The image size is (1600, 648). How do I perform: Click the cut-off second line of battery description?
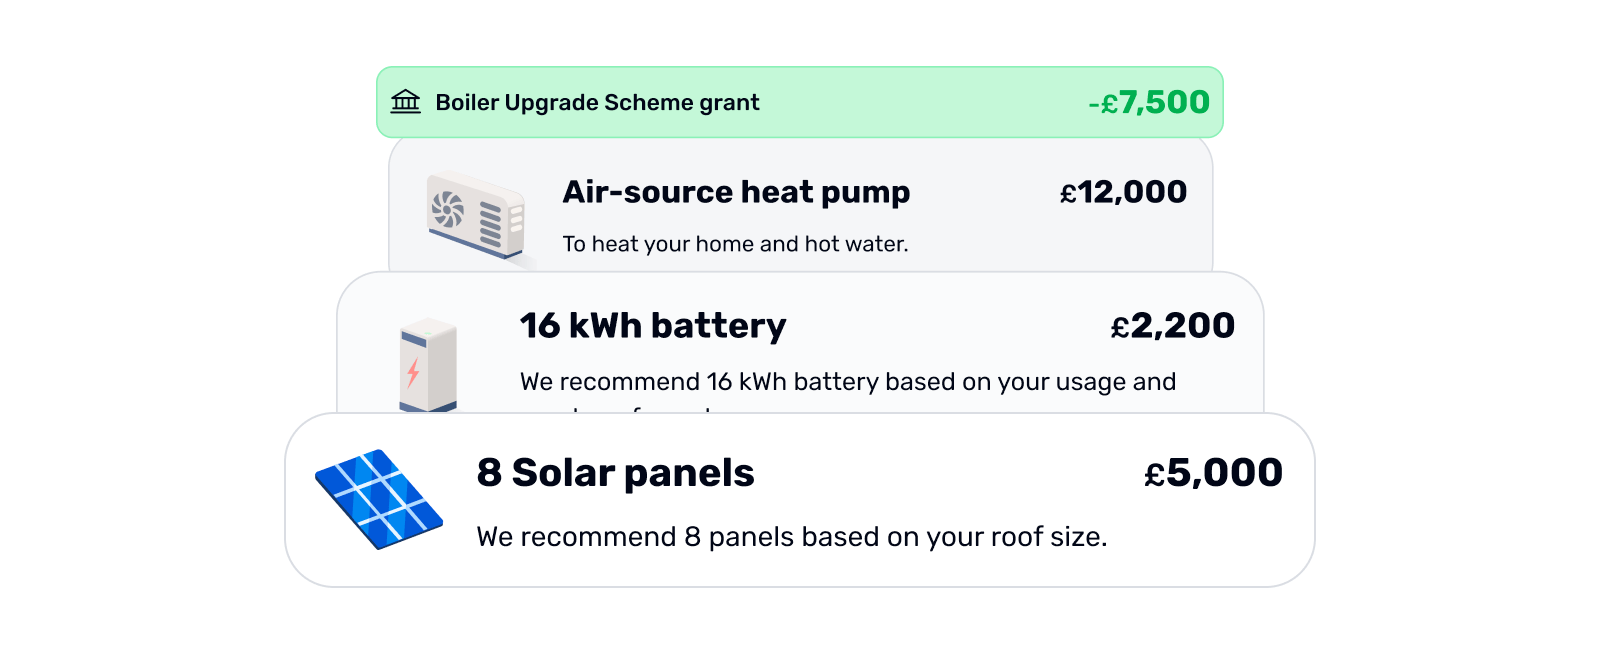[x=640, y=408]
